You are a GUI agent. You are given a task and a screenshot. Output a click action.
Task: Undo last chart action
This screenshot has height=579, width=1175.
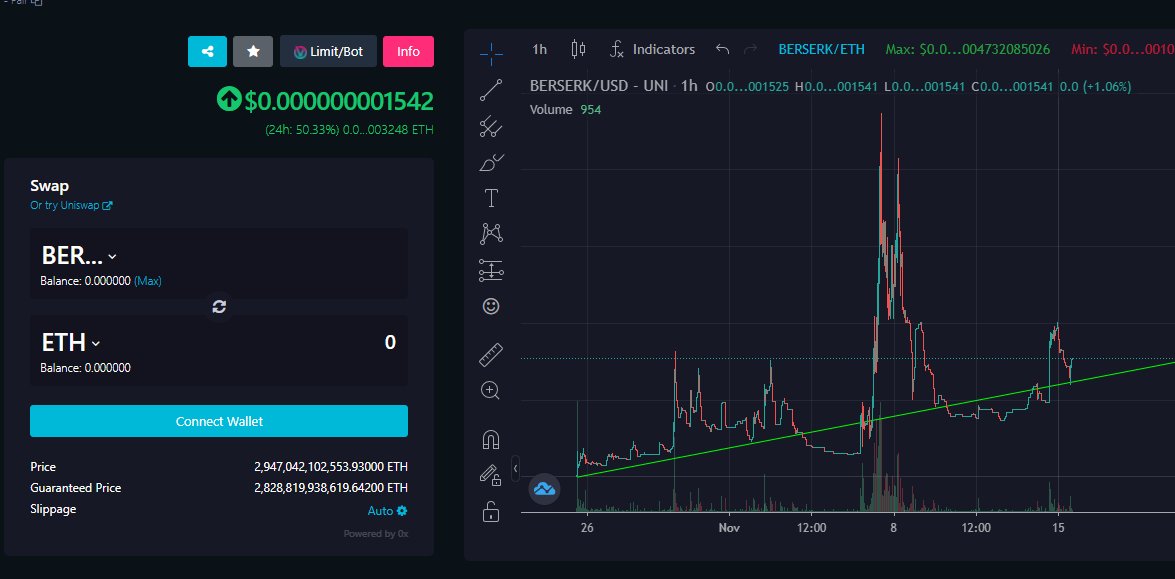[722, 49]
